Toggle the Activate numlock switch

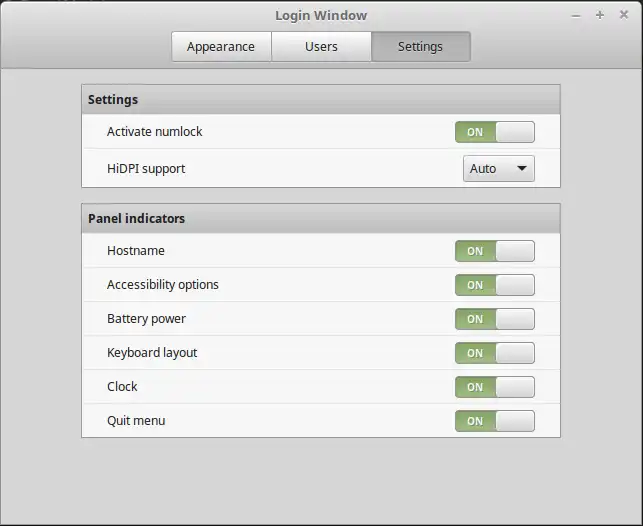pos(495,132)
